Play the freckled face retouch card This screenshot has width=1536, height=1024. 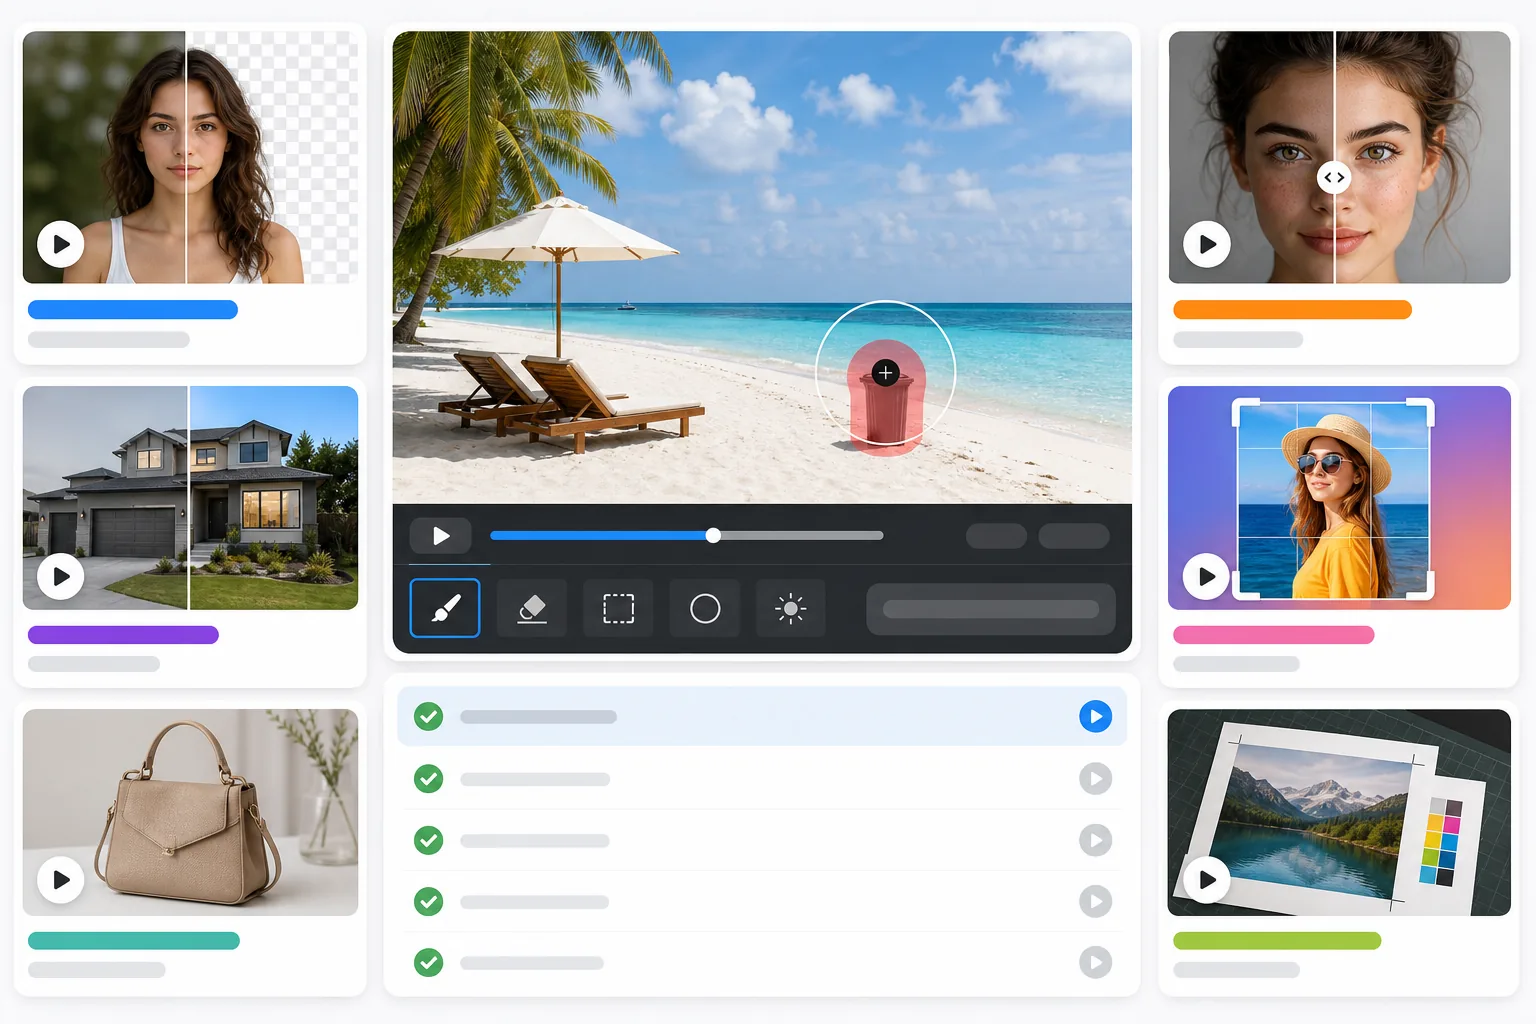pos(1207,244)
